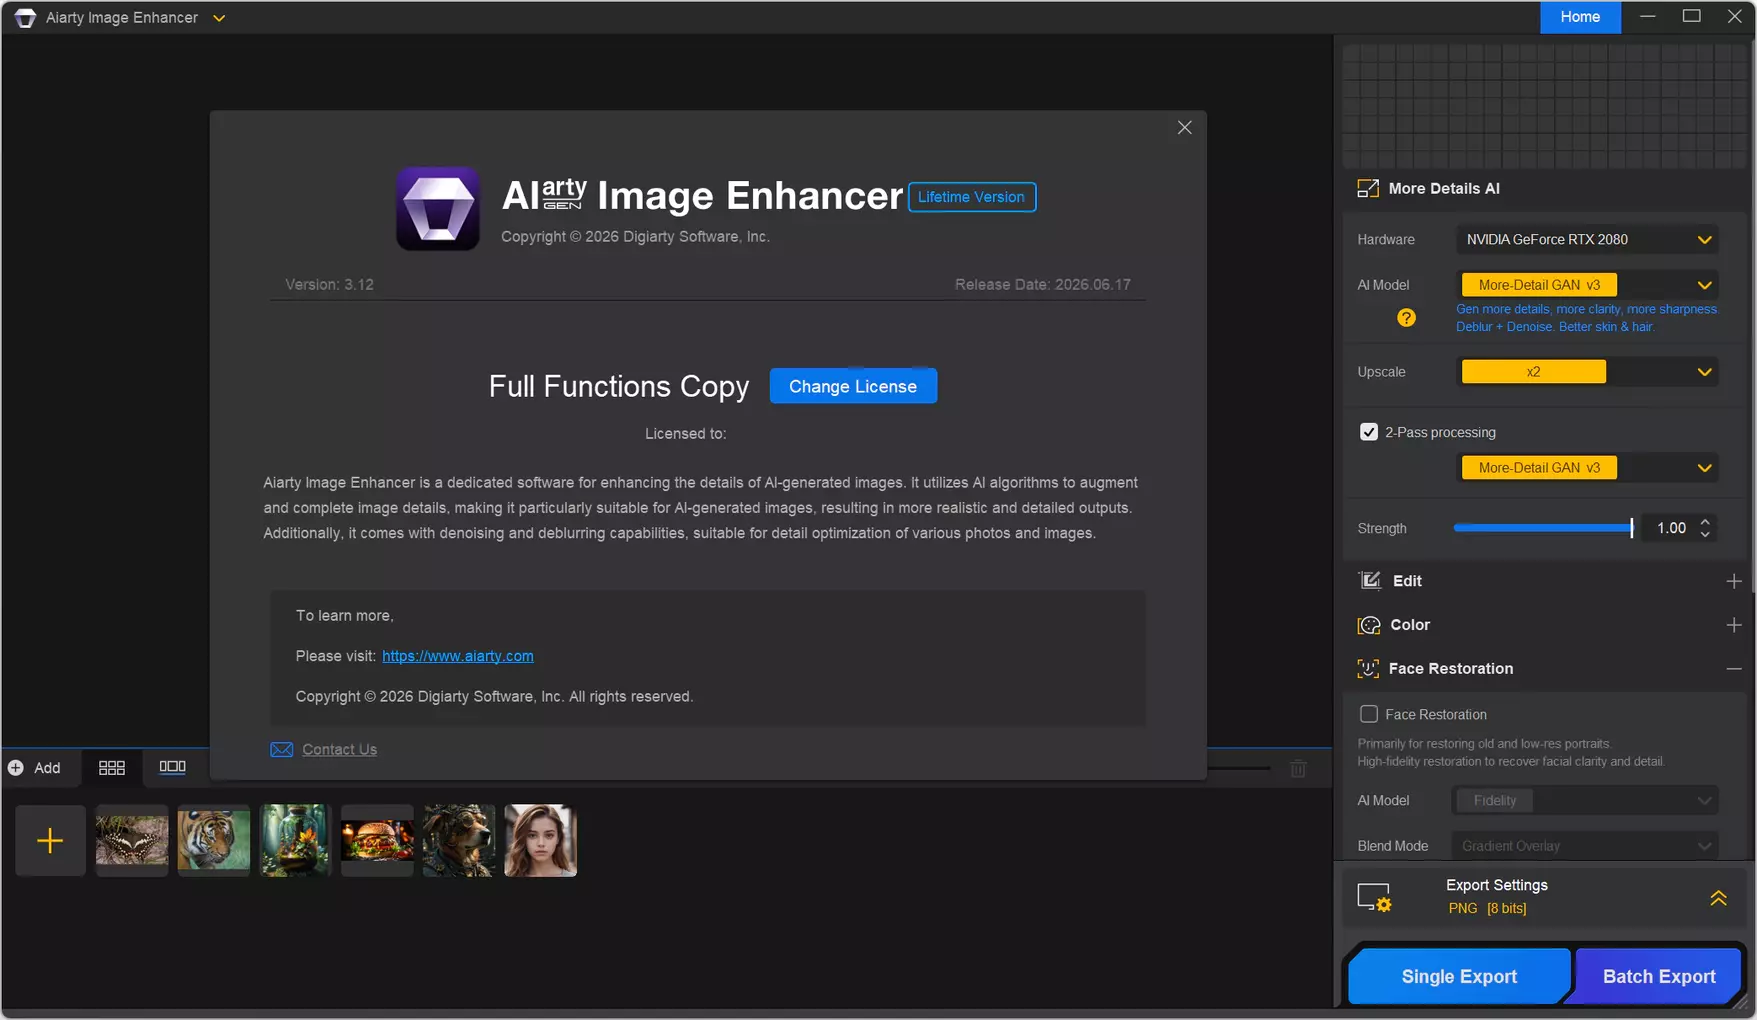
Task: Maximize the Aiarty window
Action: click(x=1692, y=17)
